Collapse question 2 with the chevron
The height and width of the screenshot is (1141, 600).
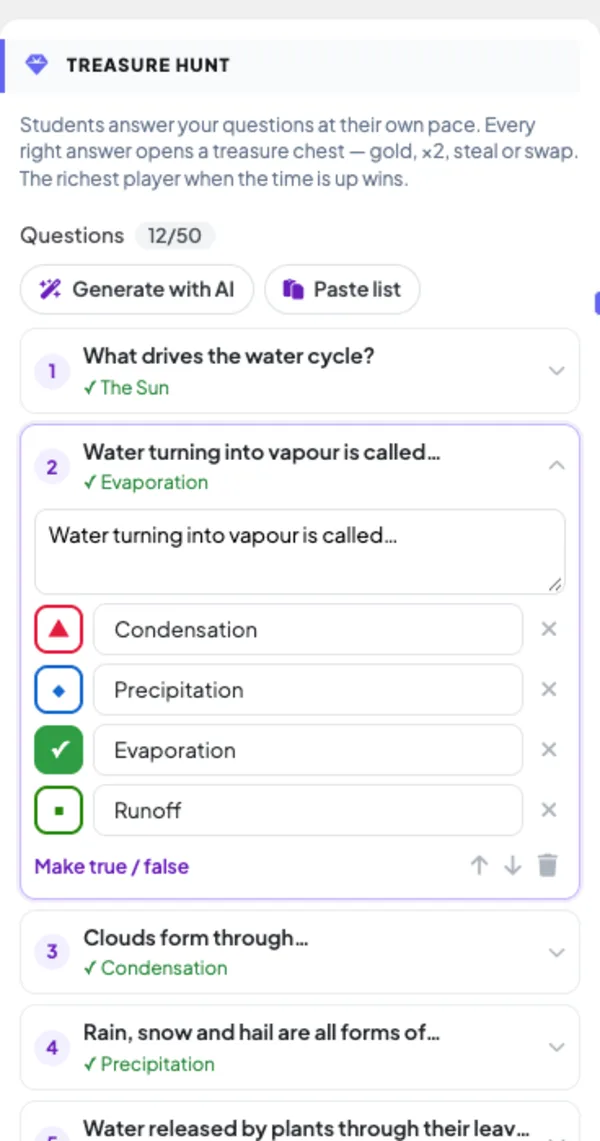pos(556,465)
